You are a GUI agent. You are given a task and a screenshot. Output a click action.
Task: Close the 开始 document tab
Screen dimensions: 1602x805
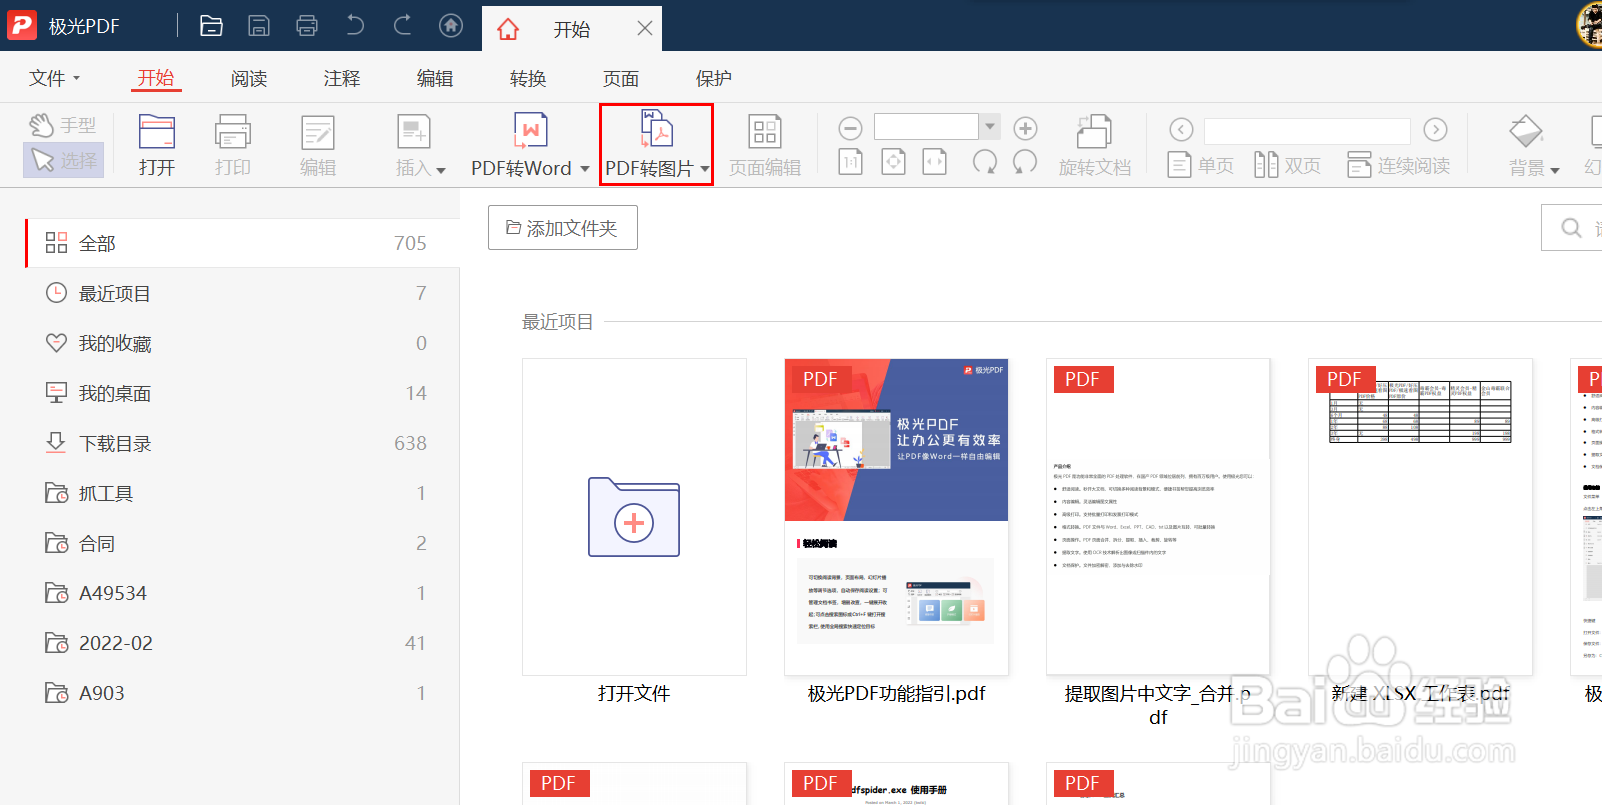(645, 28)
